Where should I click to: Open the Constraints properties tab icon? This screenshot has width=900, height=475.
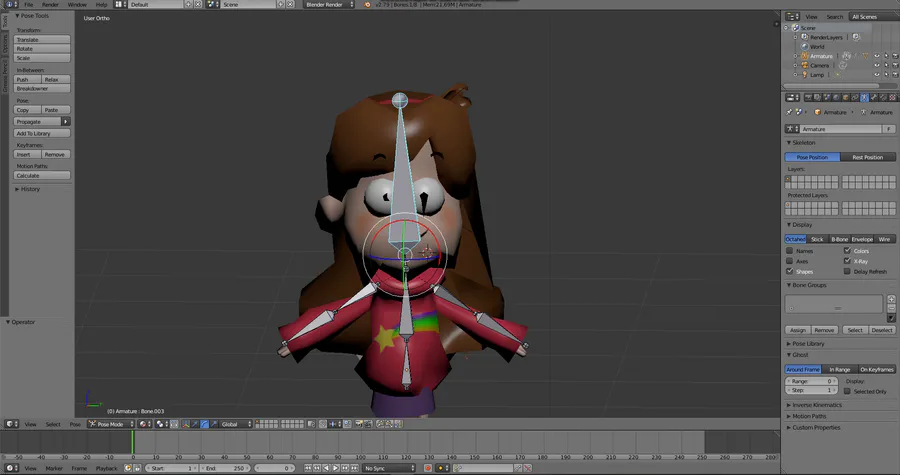tap(855, 98)
